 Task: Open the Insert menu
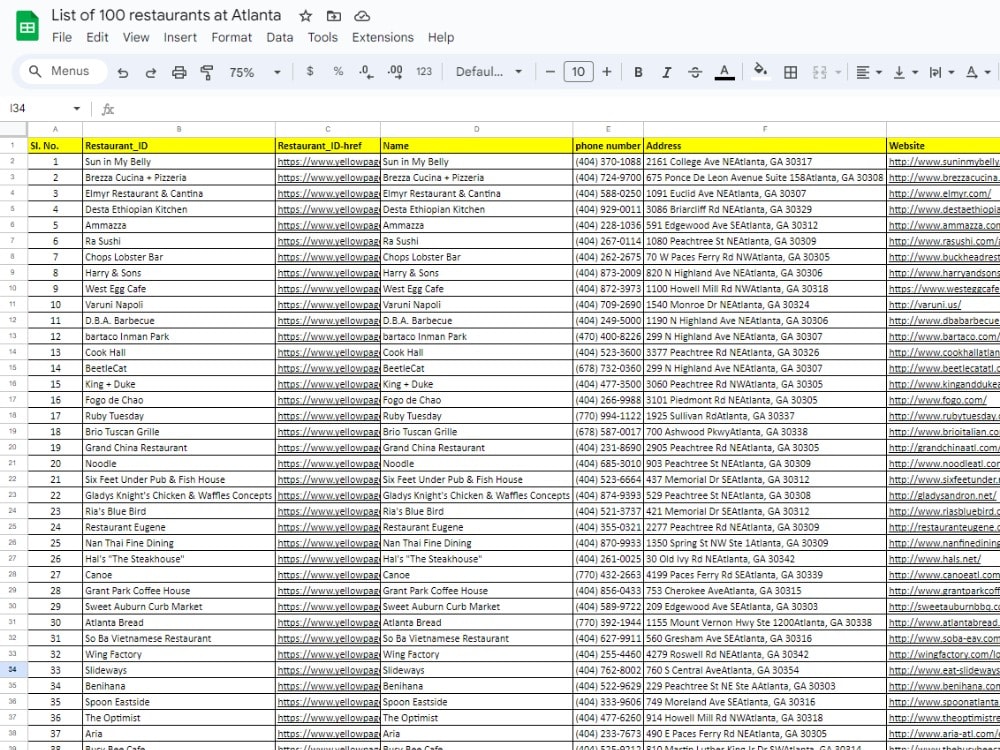180,38
